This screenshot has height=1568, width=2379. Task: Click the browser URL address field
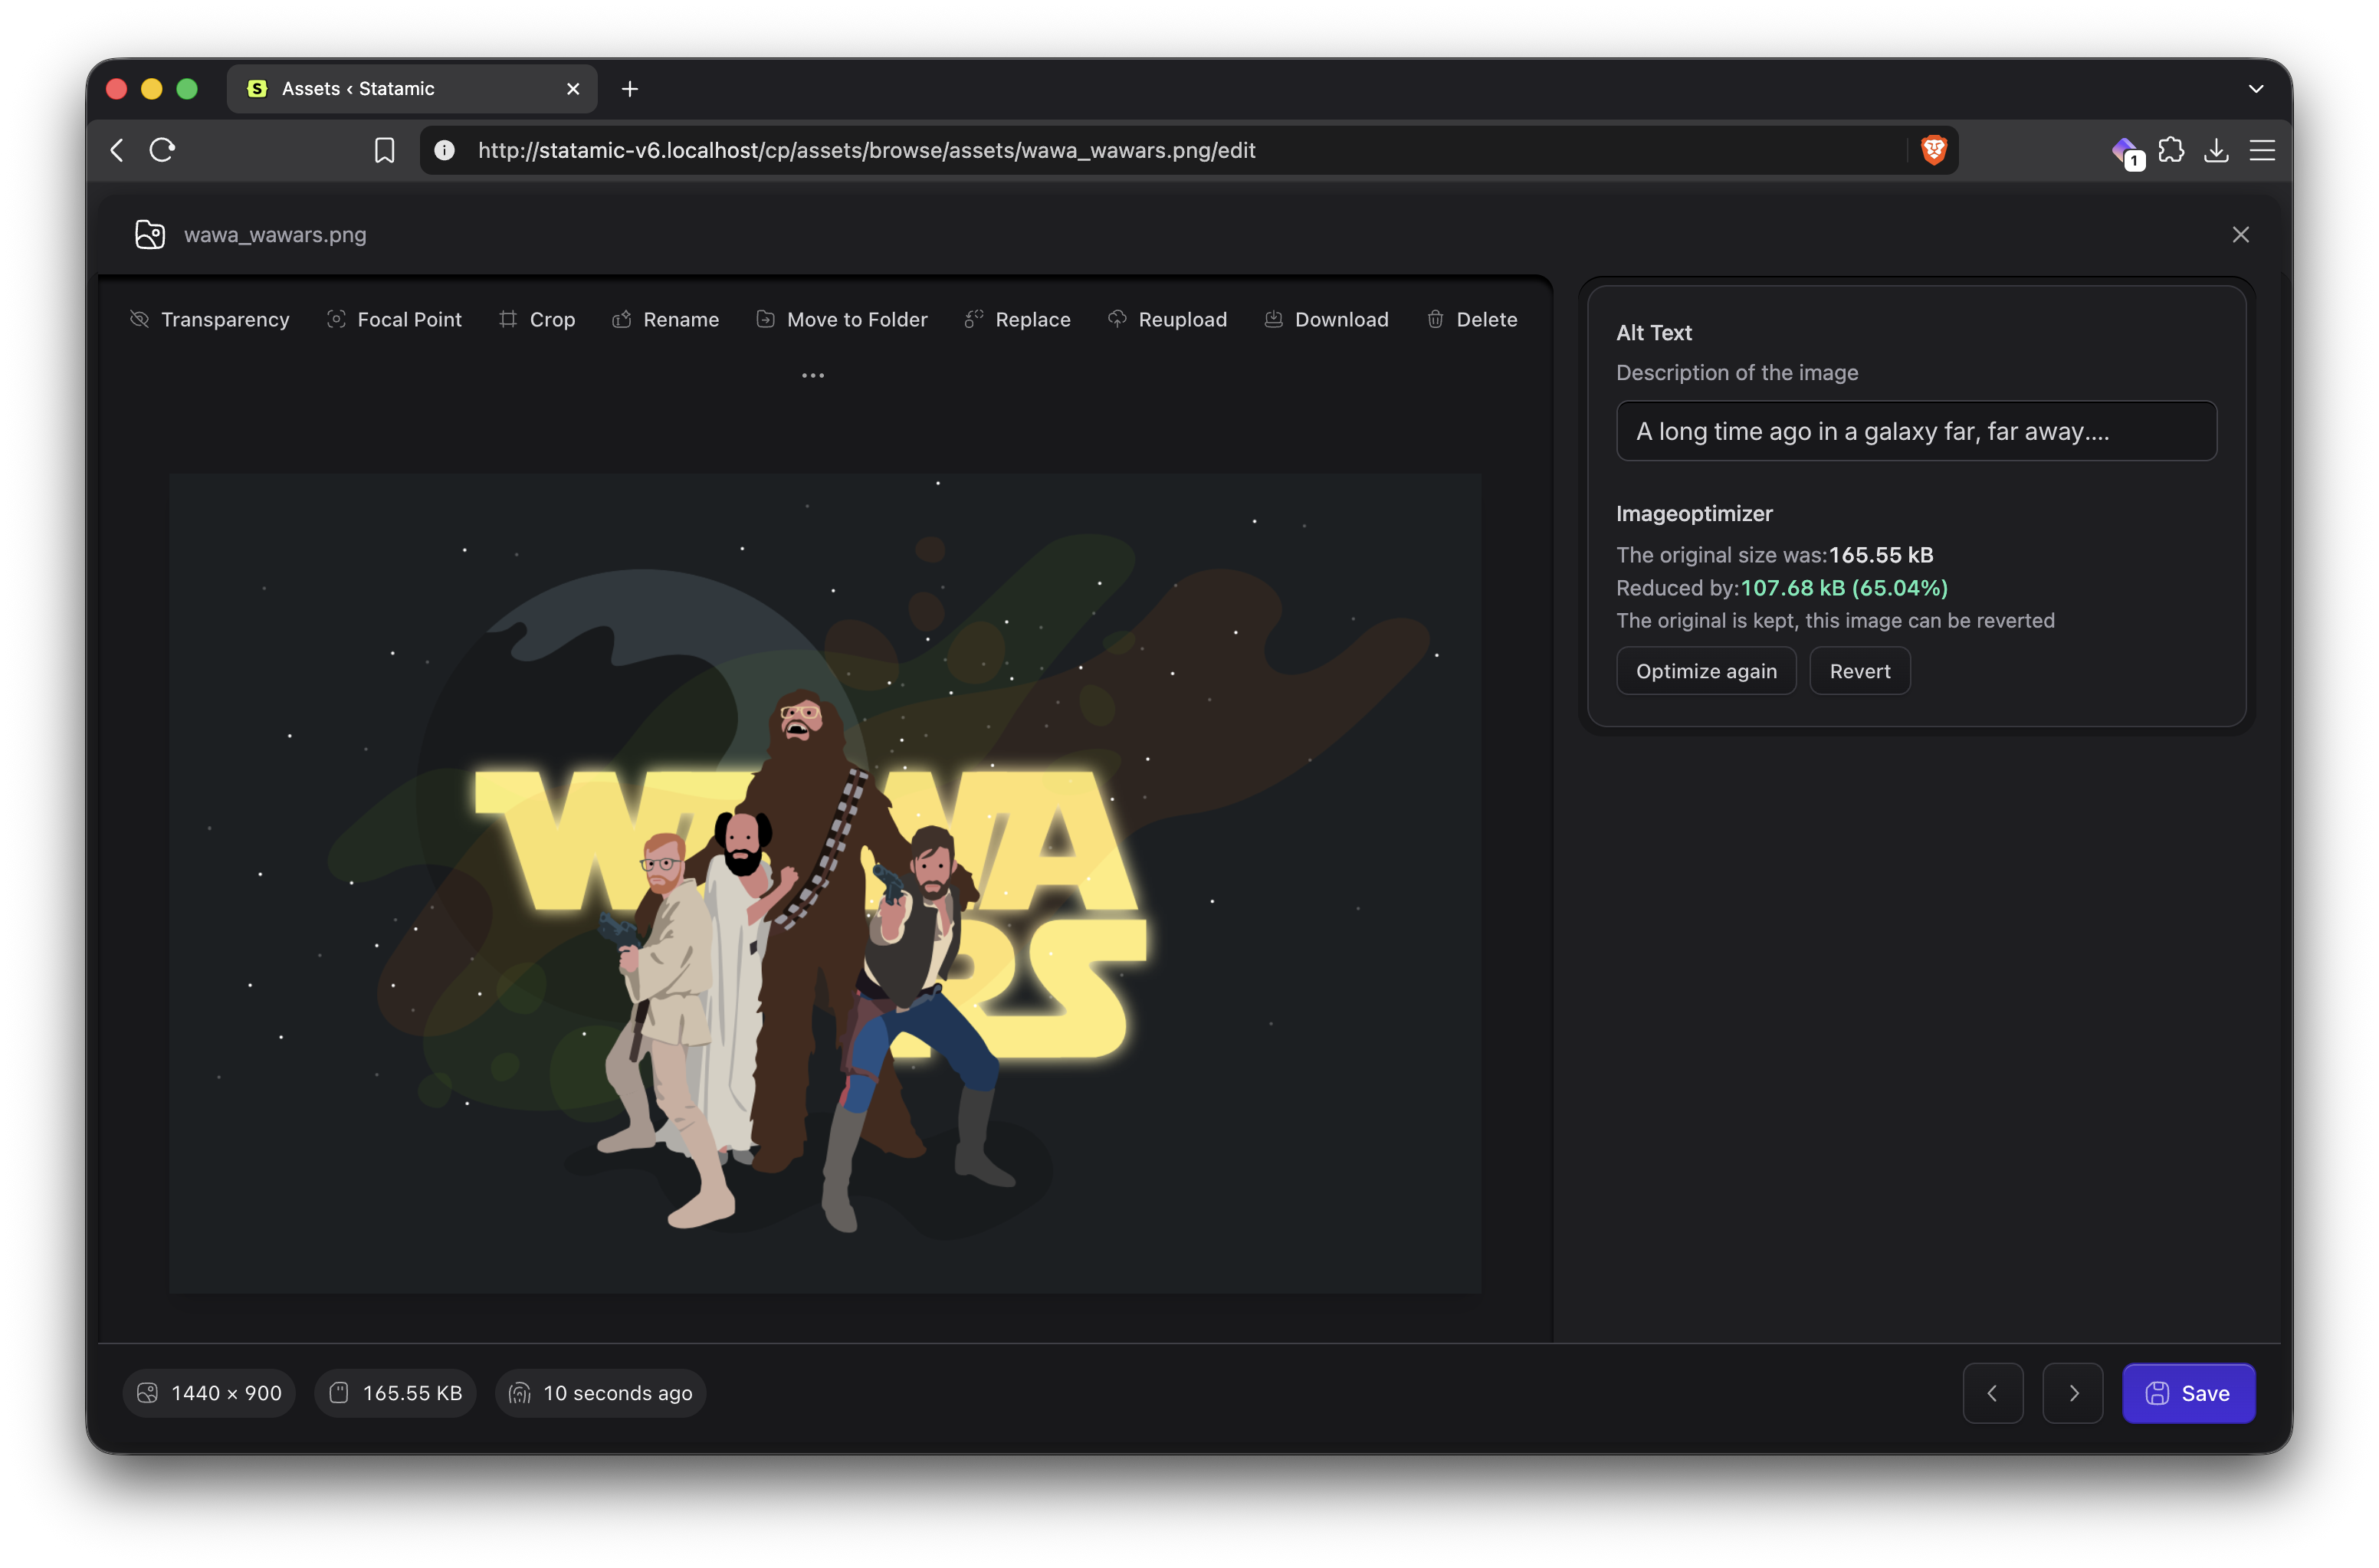tap(1188, 150)
